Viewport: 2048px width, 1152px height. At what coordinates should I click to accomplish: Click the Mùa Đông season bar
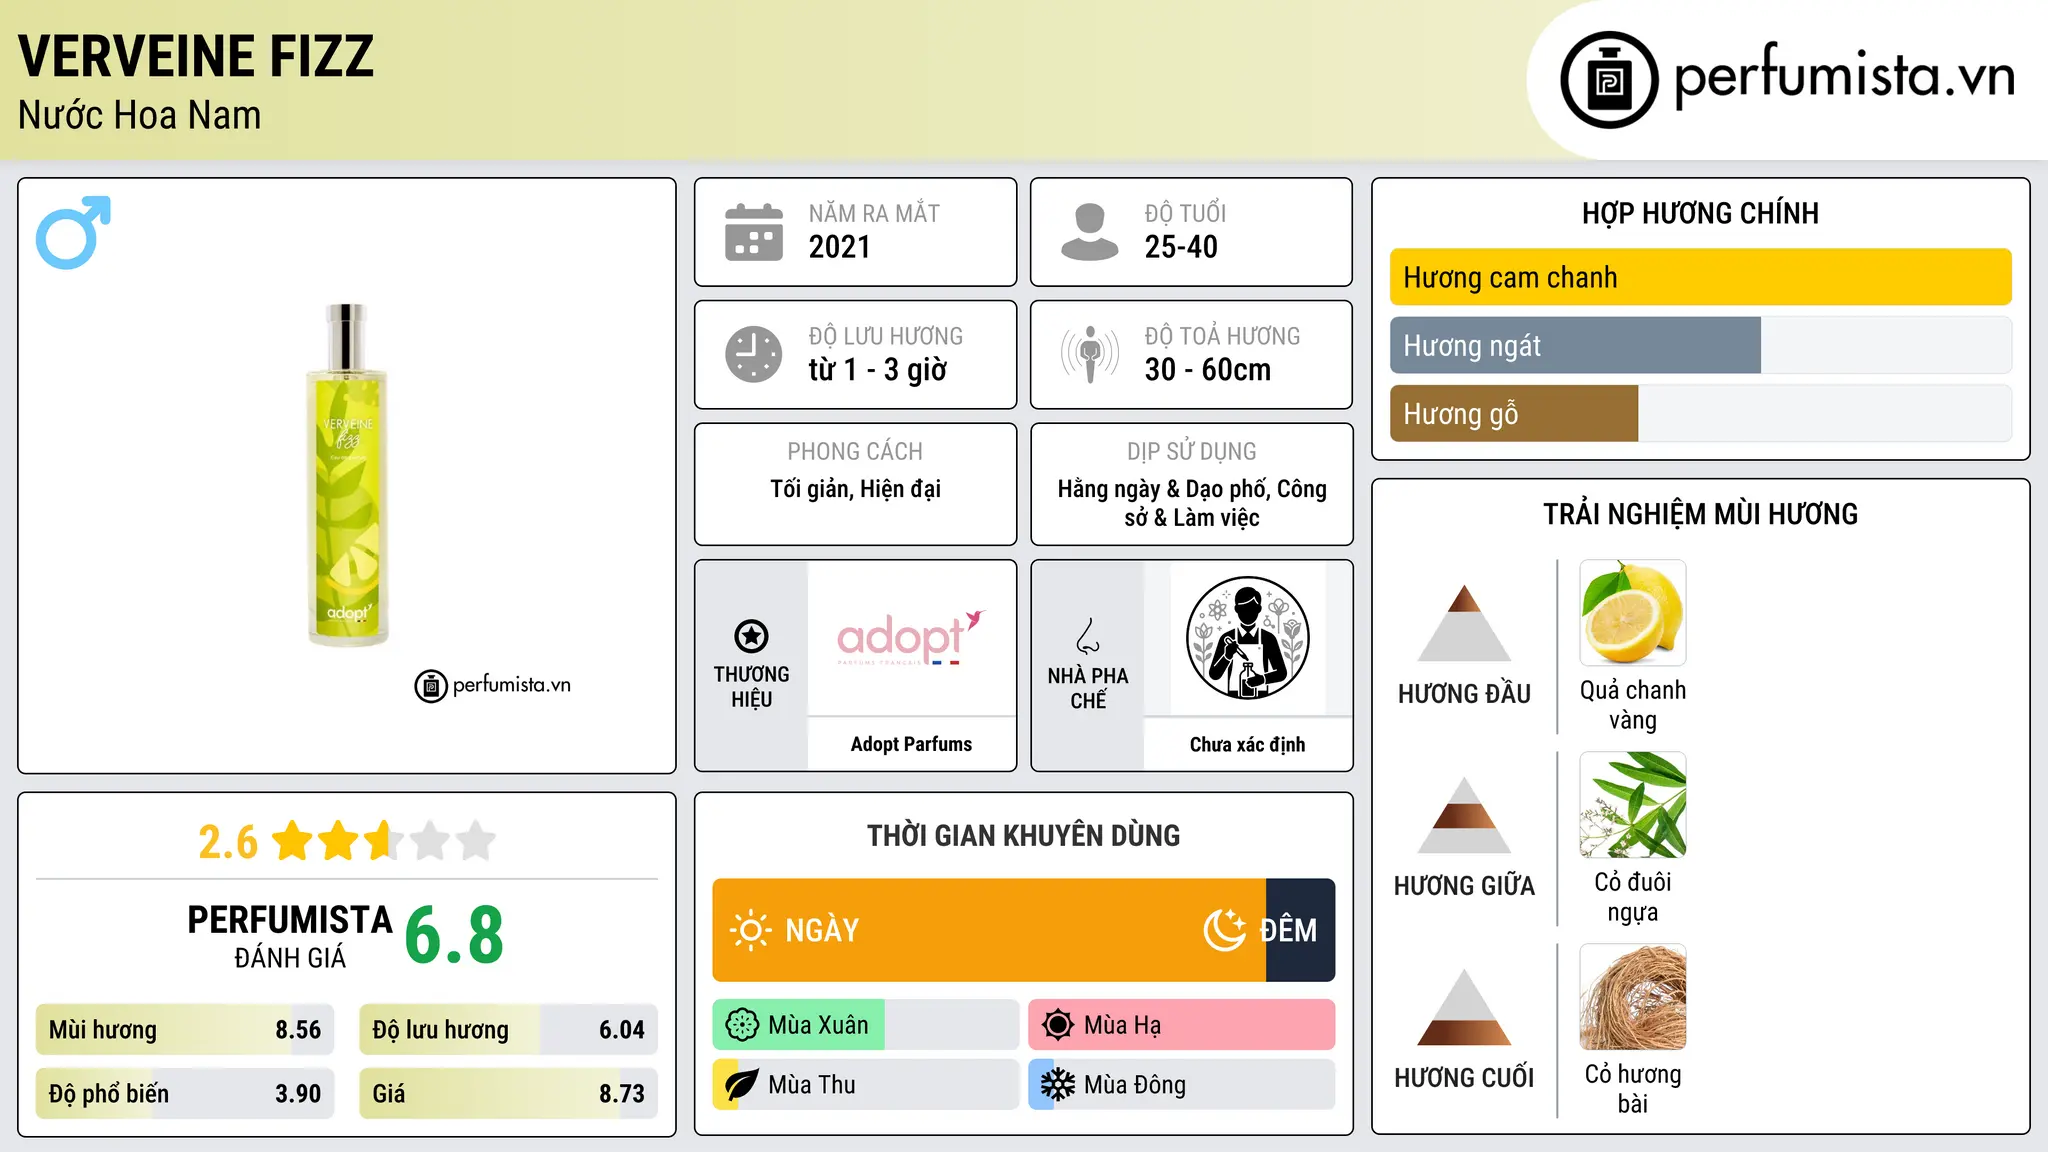pos(1181,1085)
